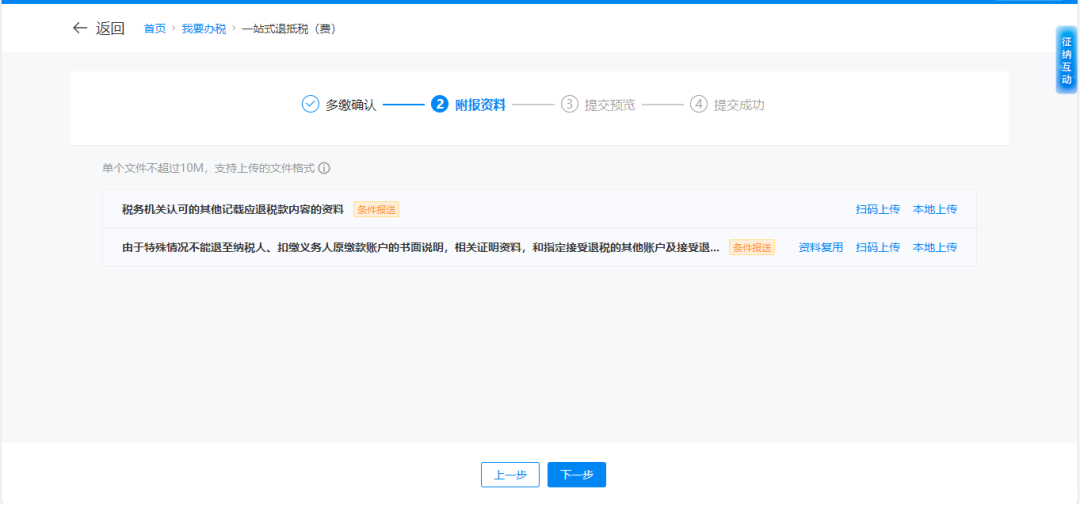This screenshot has height=505, width=1080.
Task: Click the step 2 circle icon
Action: click(x=439, y=105)
